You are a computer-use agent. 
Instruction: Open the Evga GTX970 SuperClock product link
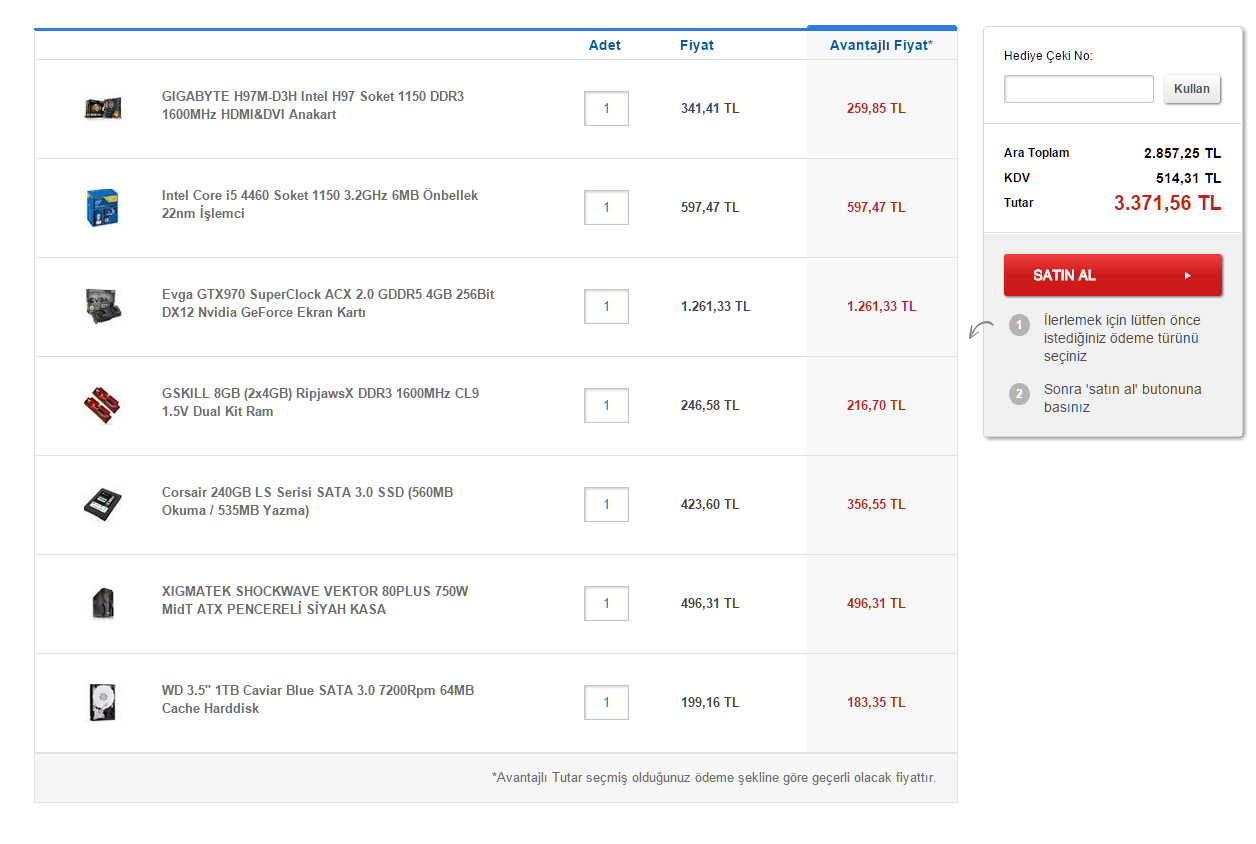(x=327, y=303)
